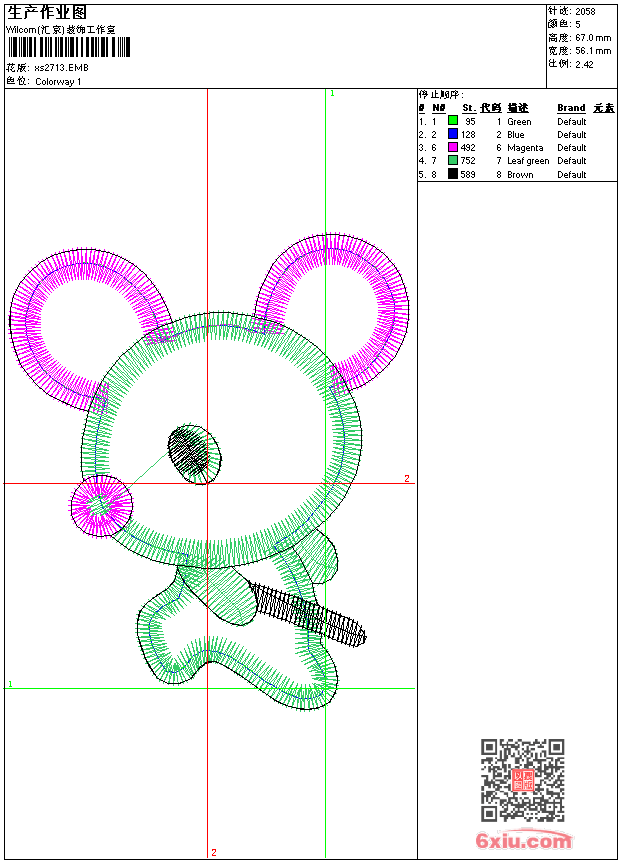This screenshot has height=860, width=620.
Task: Click the 'Default' brand in Green row
Action: click(x=572, y=122)
